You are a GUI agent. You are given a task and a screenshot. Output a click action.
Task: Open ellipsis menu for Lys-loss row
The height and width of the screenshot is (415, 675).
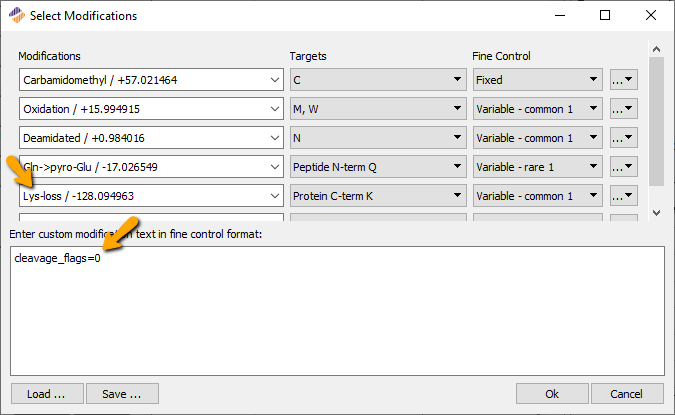(623, 196)
